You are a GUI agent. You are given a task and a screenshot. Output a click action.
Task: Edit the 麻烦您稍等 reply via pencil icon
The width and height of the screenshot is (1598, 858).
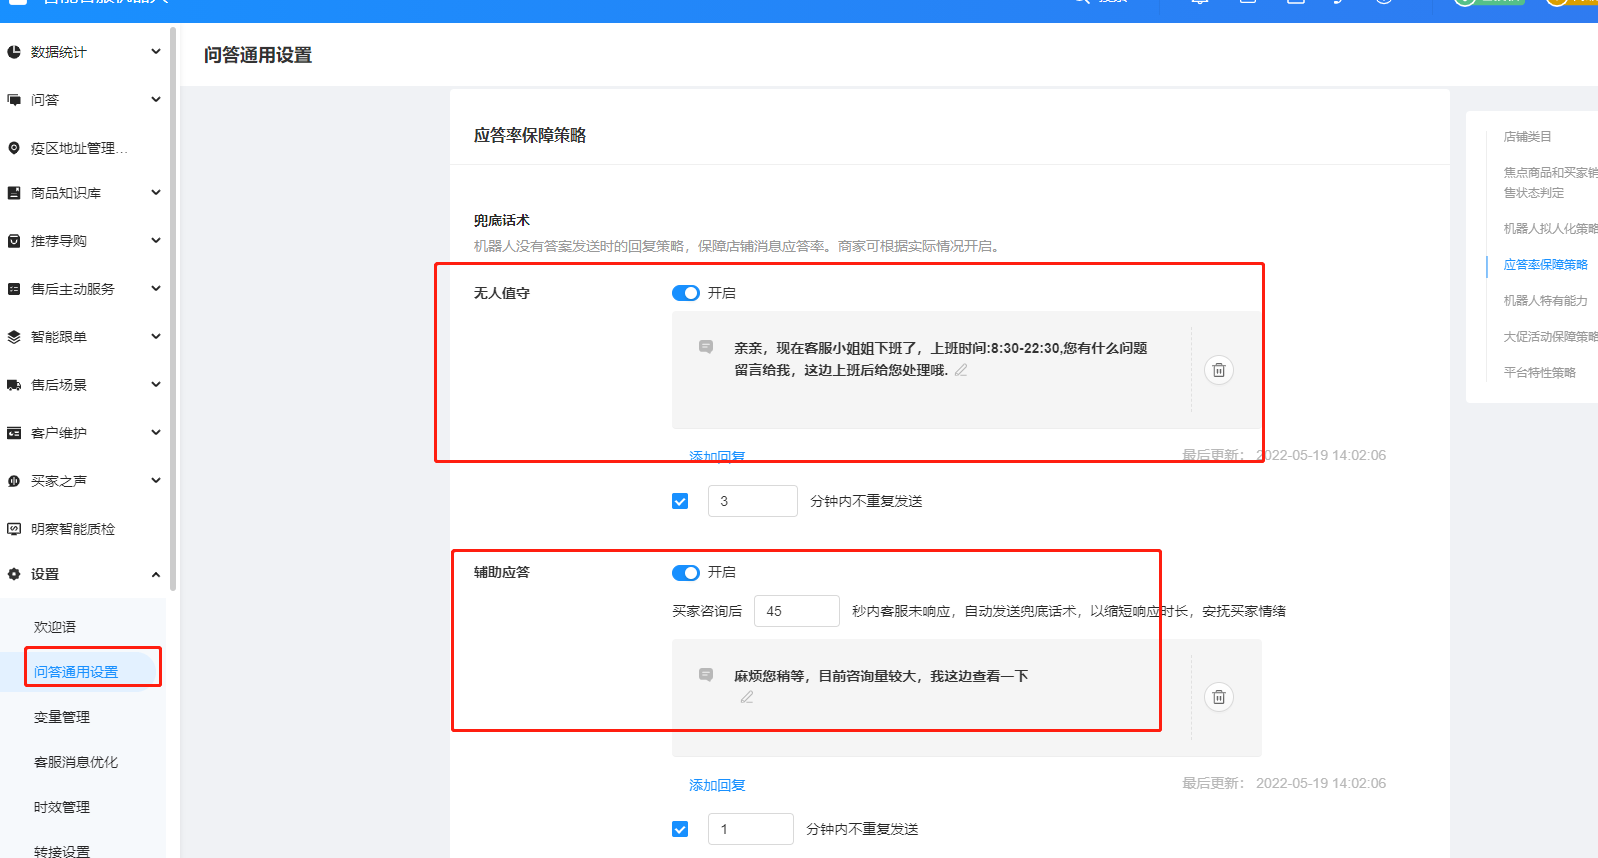coord(747,697)
